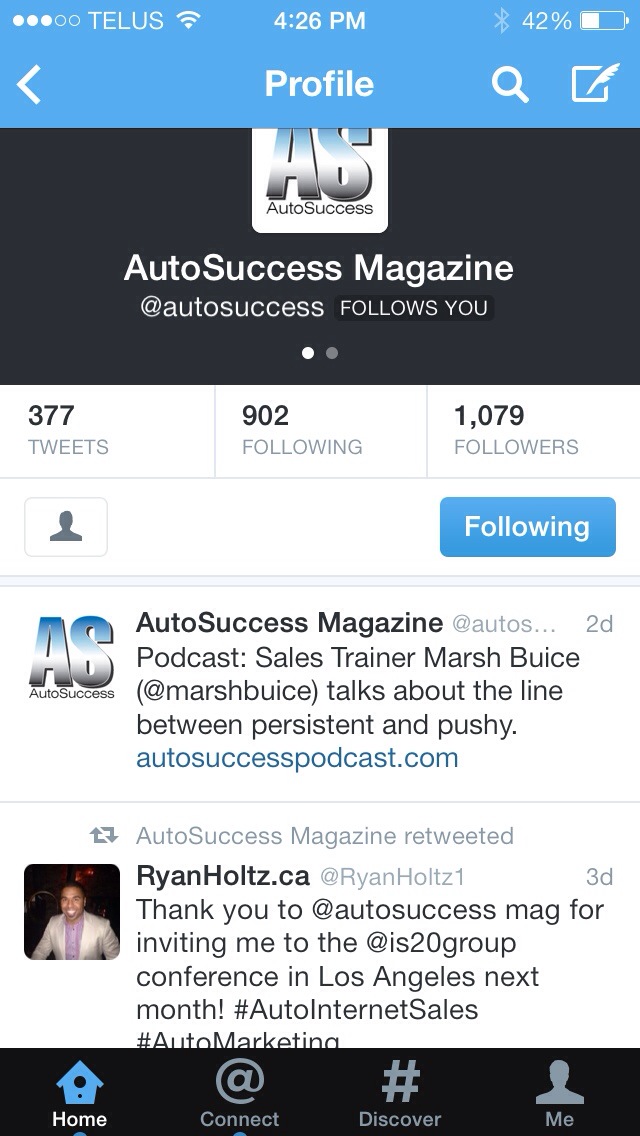Open RyanHoltz.ca profile photo thumbnail
This screenshot has width=640, height=1136.
pos(72,911)
